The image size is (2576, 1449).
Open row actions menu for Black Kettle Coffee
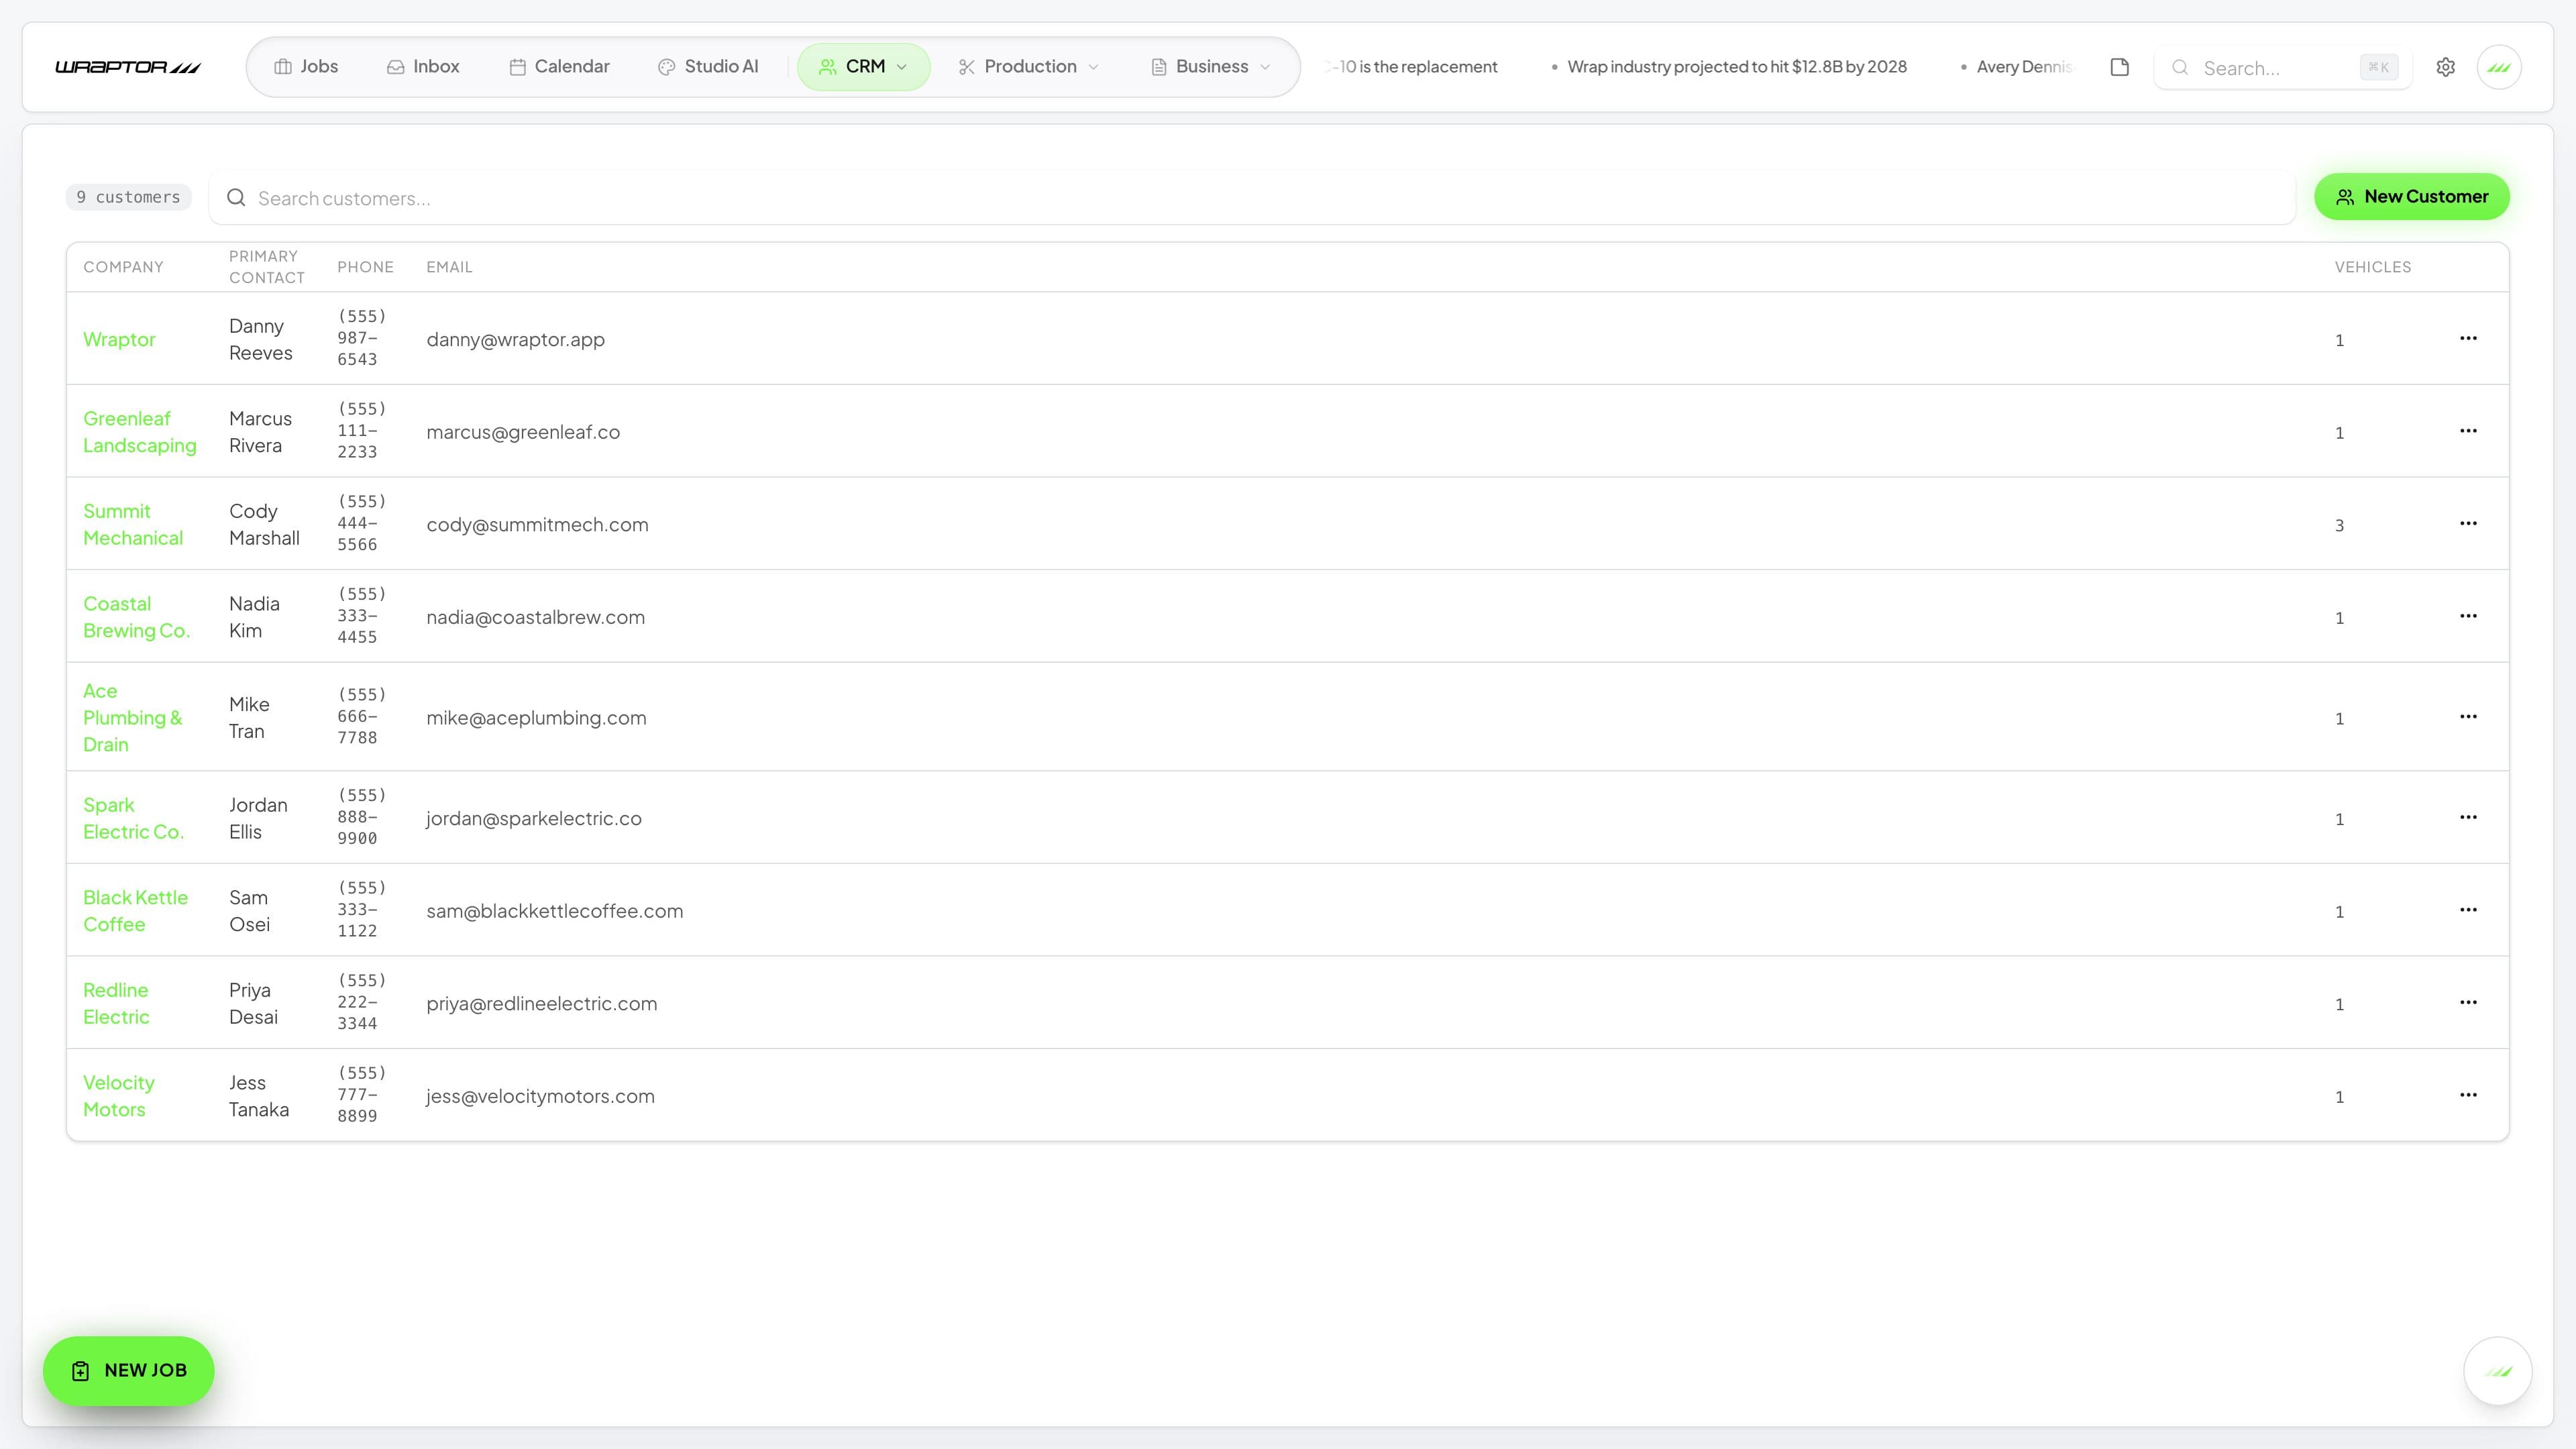(x=2468, y=910)
